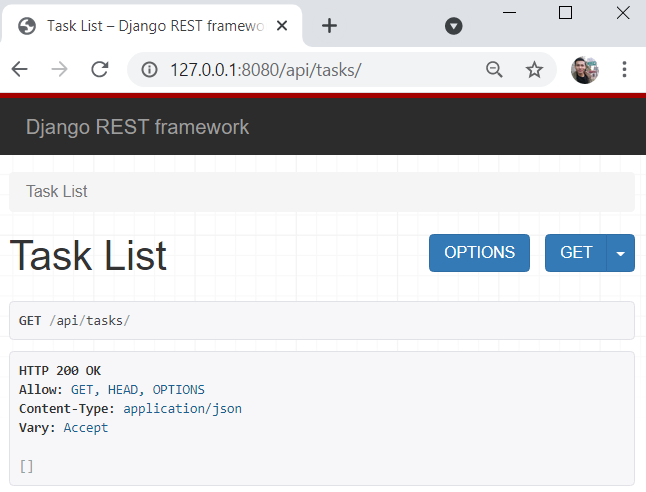Click the Task List page heading

coord(88,255)
